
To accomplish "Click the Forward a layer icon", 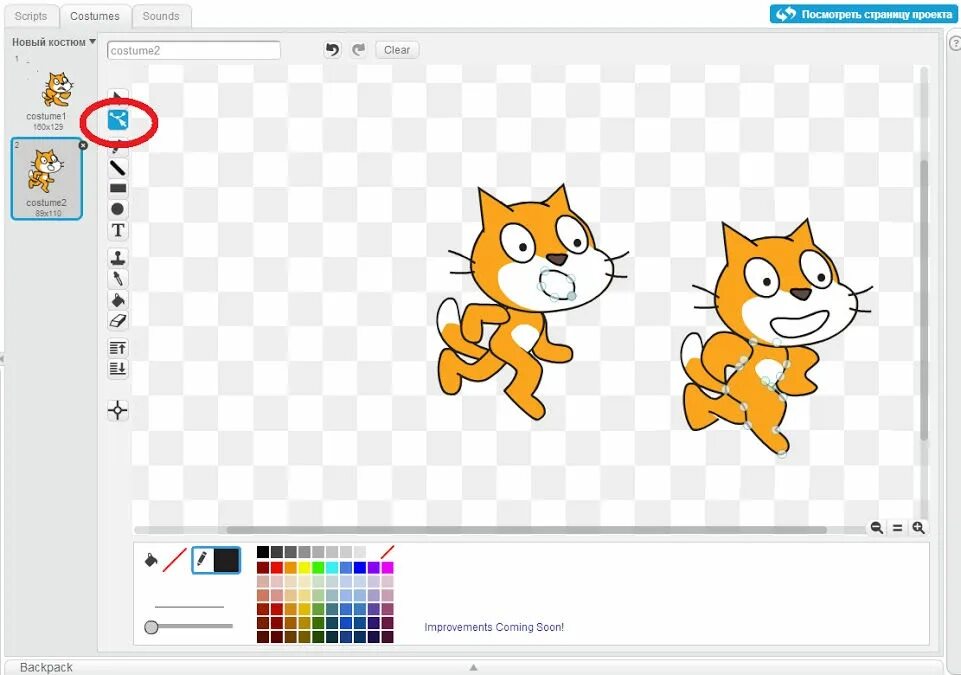I will pyautogui.click(x=118, y=348).
